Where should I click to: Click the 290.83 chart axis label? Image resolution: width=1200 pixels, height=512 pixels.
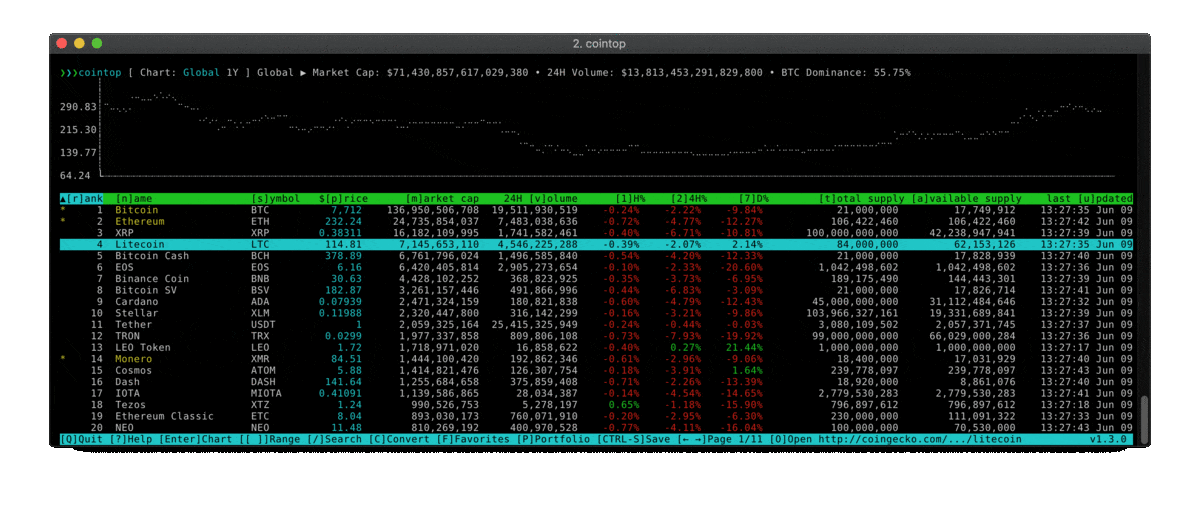[78, 107]
